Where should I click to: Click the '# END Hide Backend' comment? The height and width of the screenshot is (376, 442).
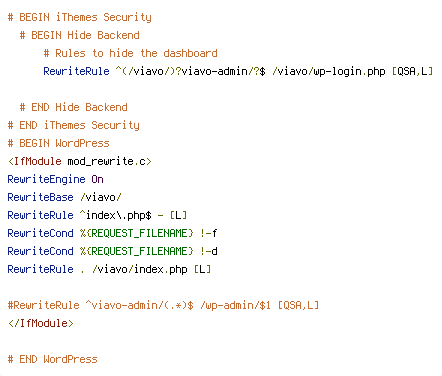74,107
